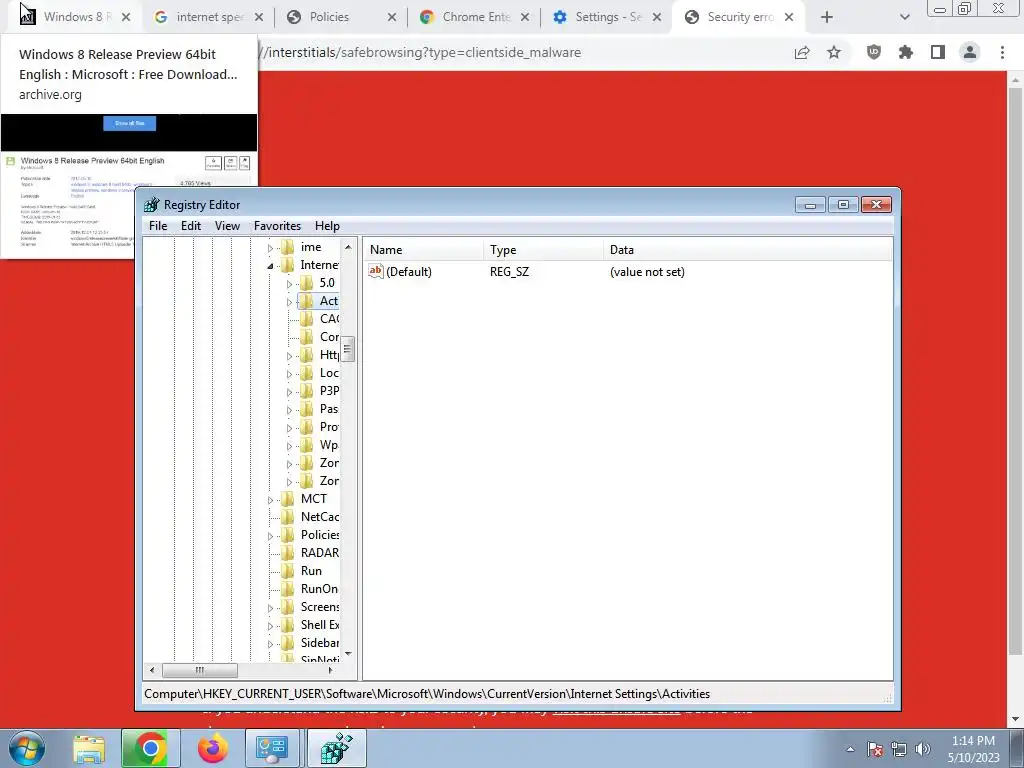Expand the Pas registry key
The height and width of the screenshot is (768, 1024).
tap(289, 410)
